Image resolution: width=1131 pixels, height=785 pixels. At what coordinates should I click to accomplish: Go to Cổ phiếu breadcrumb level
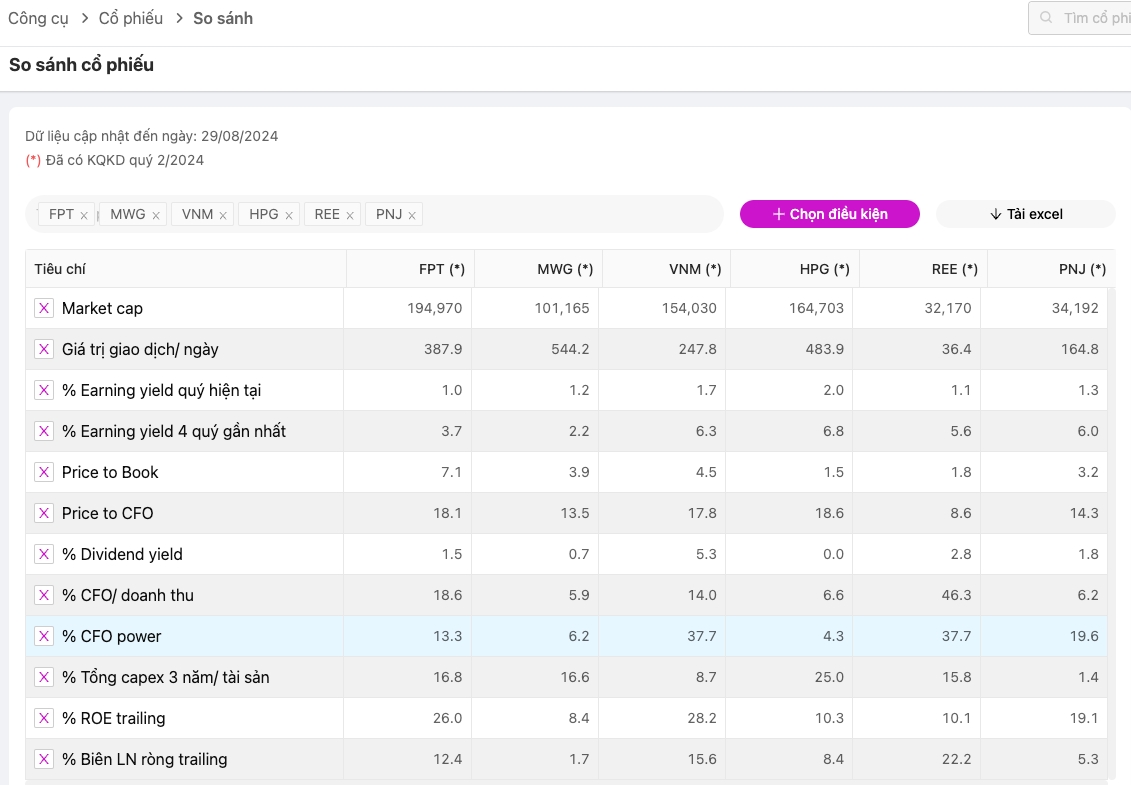(130, 18)
